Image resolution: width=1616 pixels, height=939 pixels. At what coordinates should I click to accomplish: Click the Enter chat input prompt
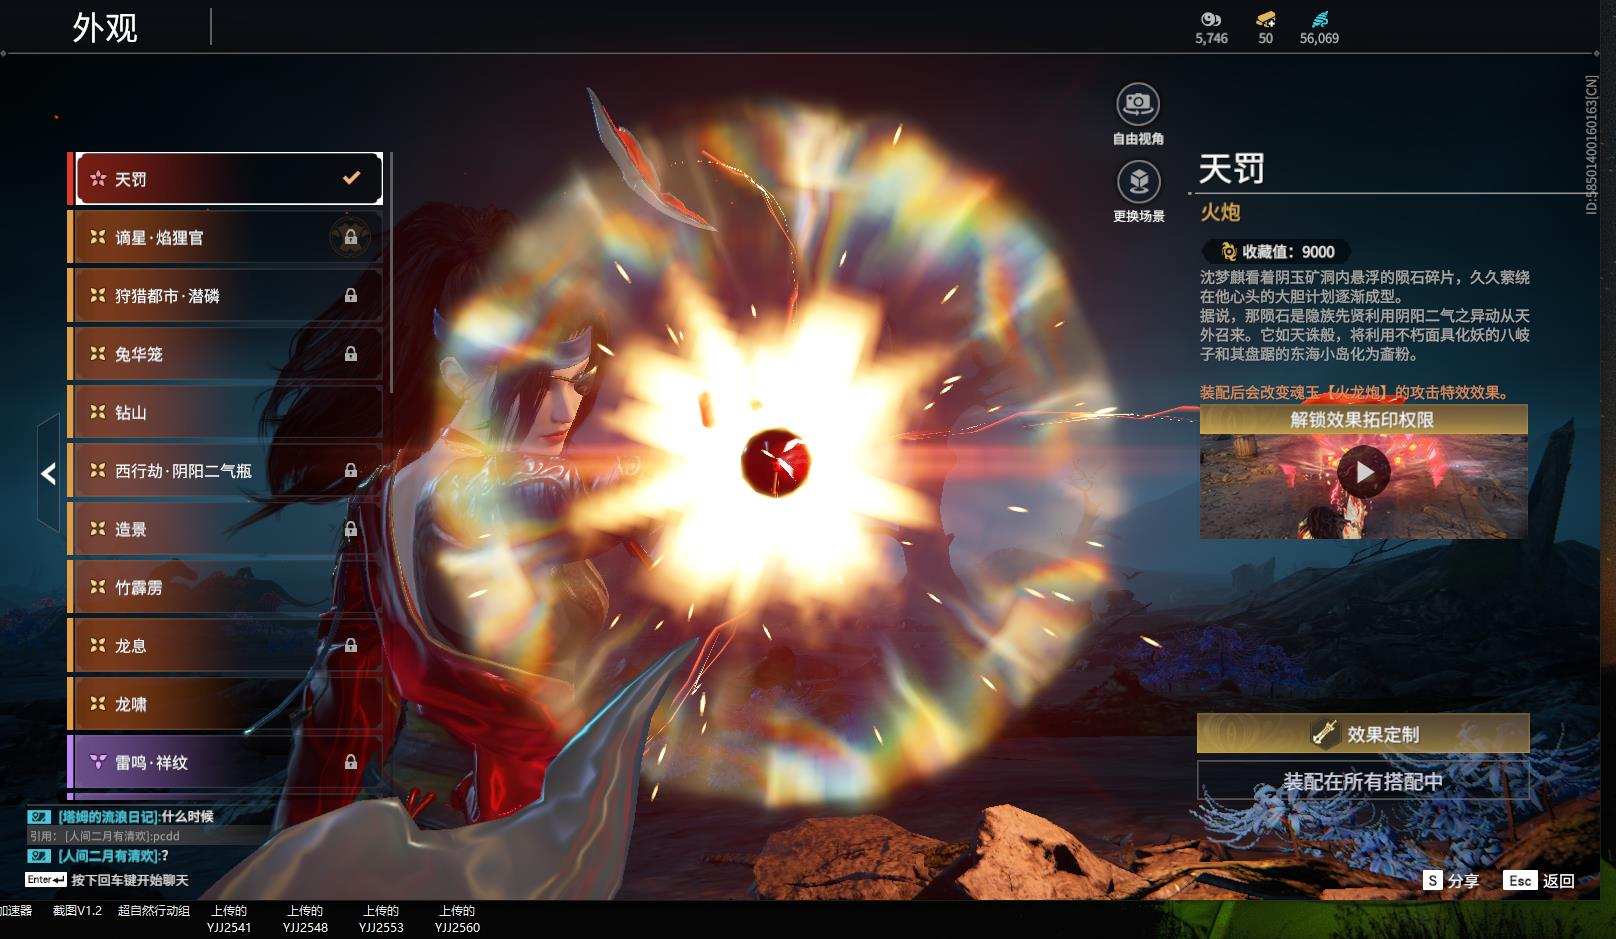click(107, 880)
